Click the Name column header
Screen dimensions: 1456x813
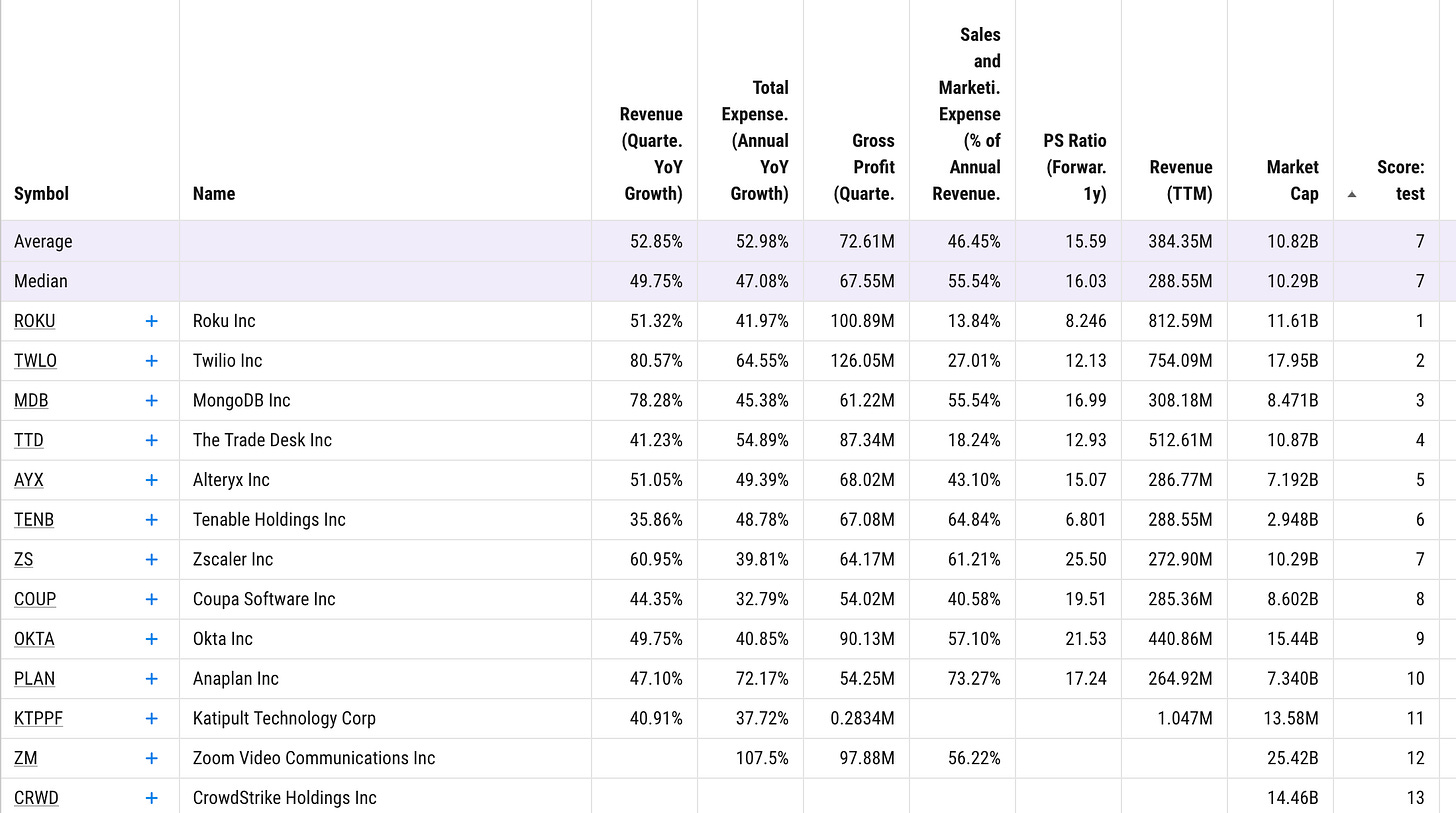click(x=214, y=194)
